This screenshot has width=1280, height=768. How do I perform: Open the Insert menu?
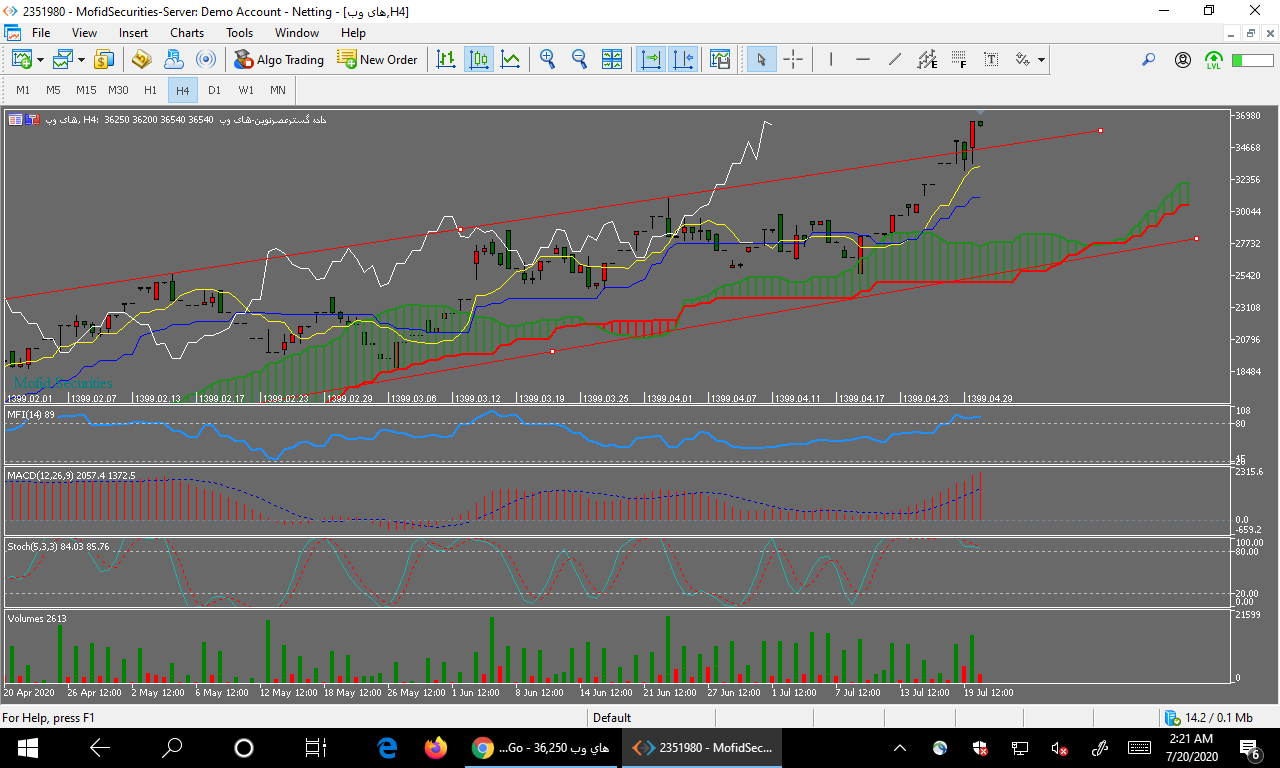click(133, 33)
